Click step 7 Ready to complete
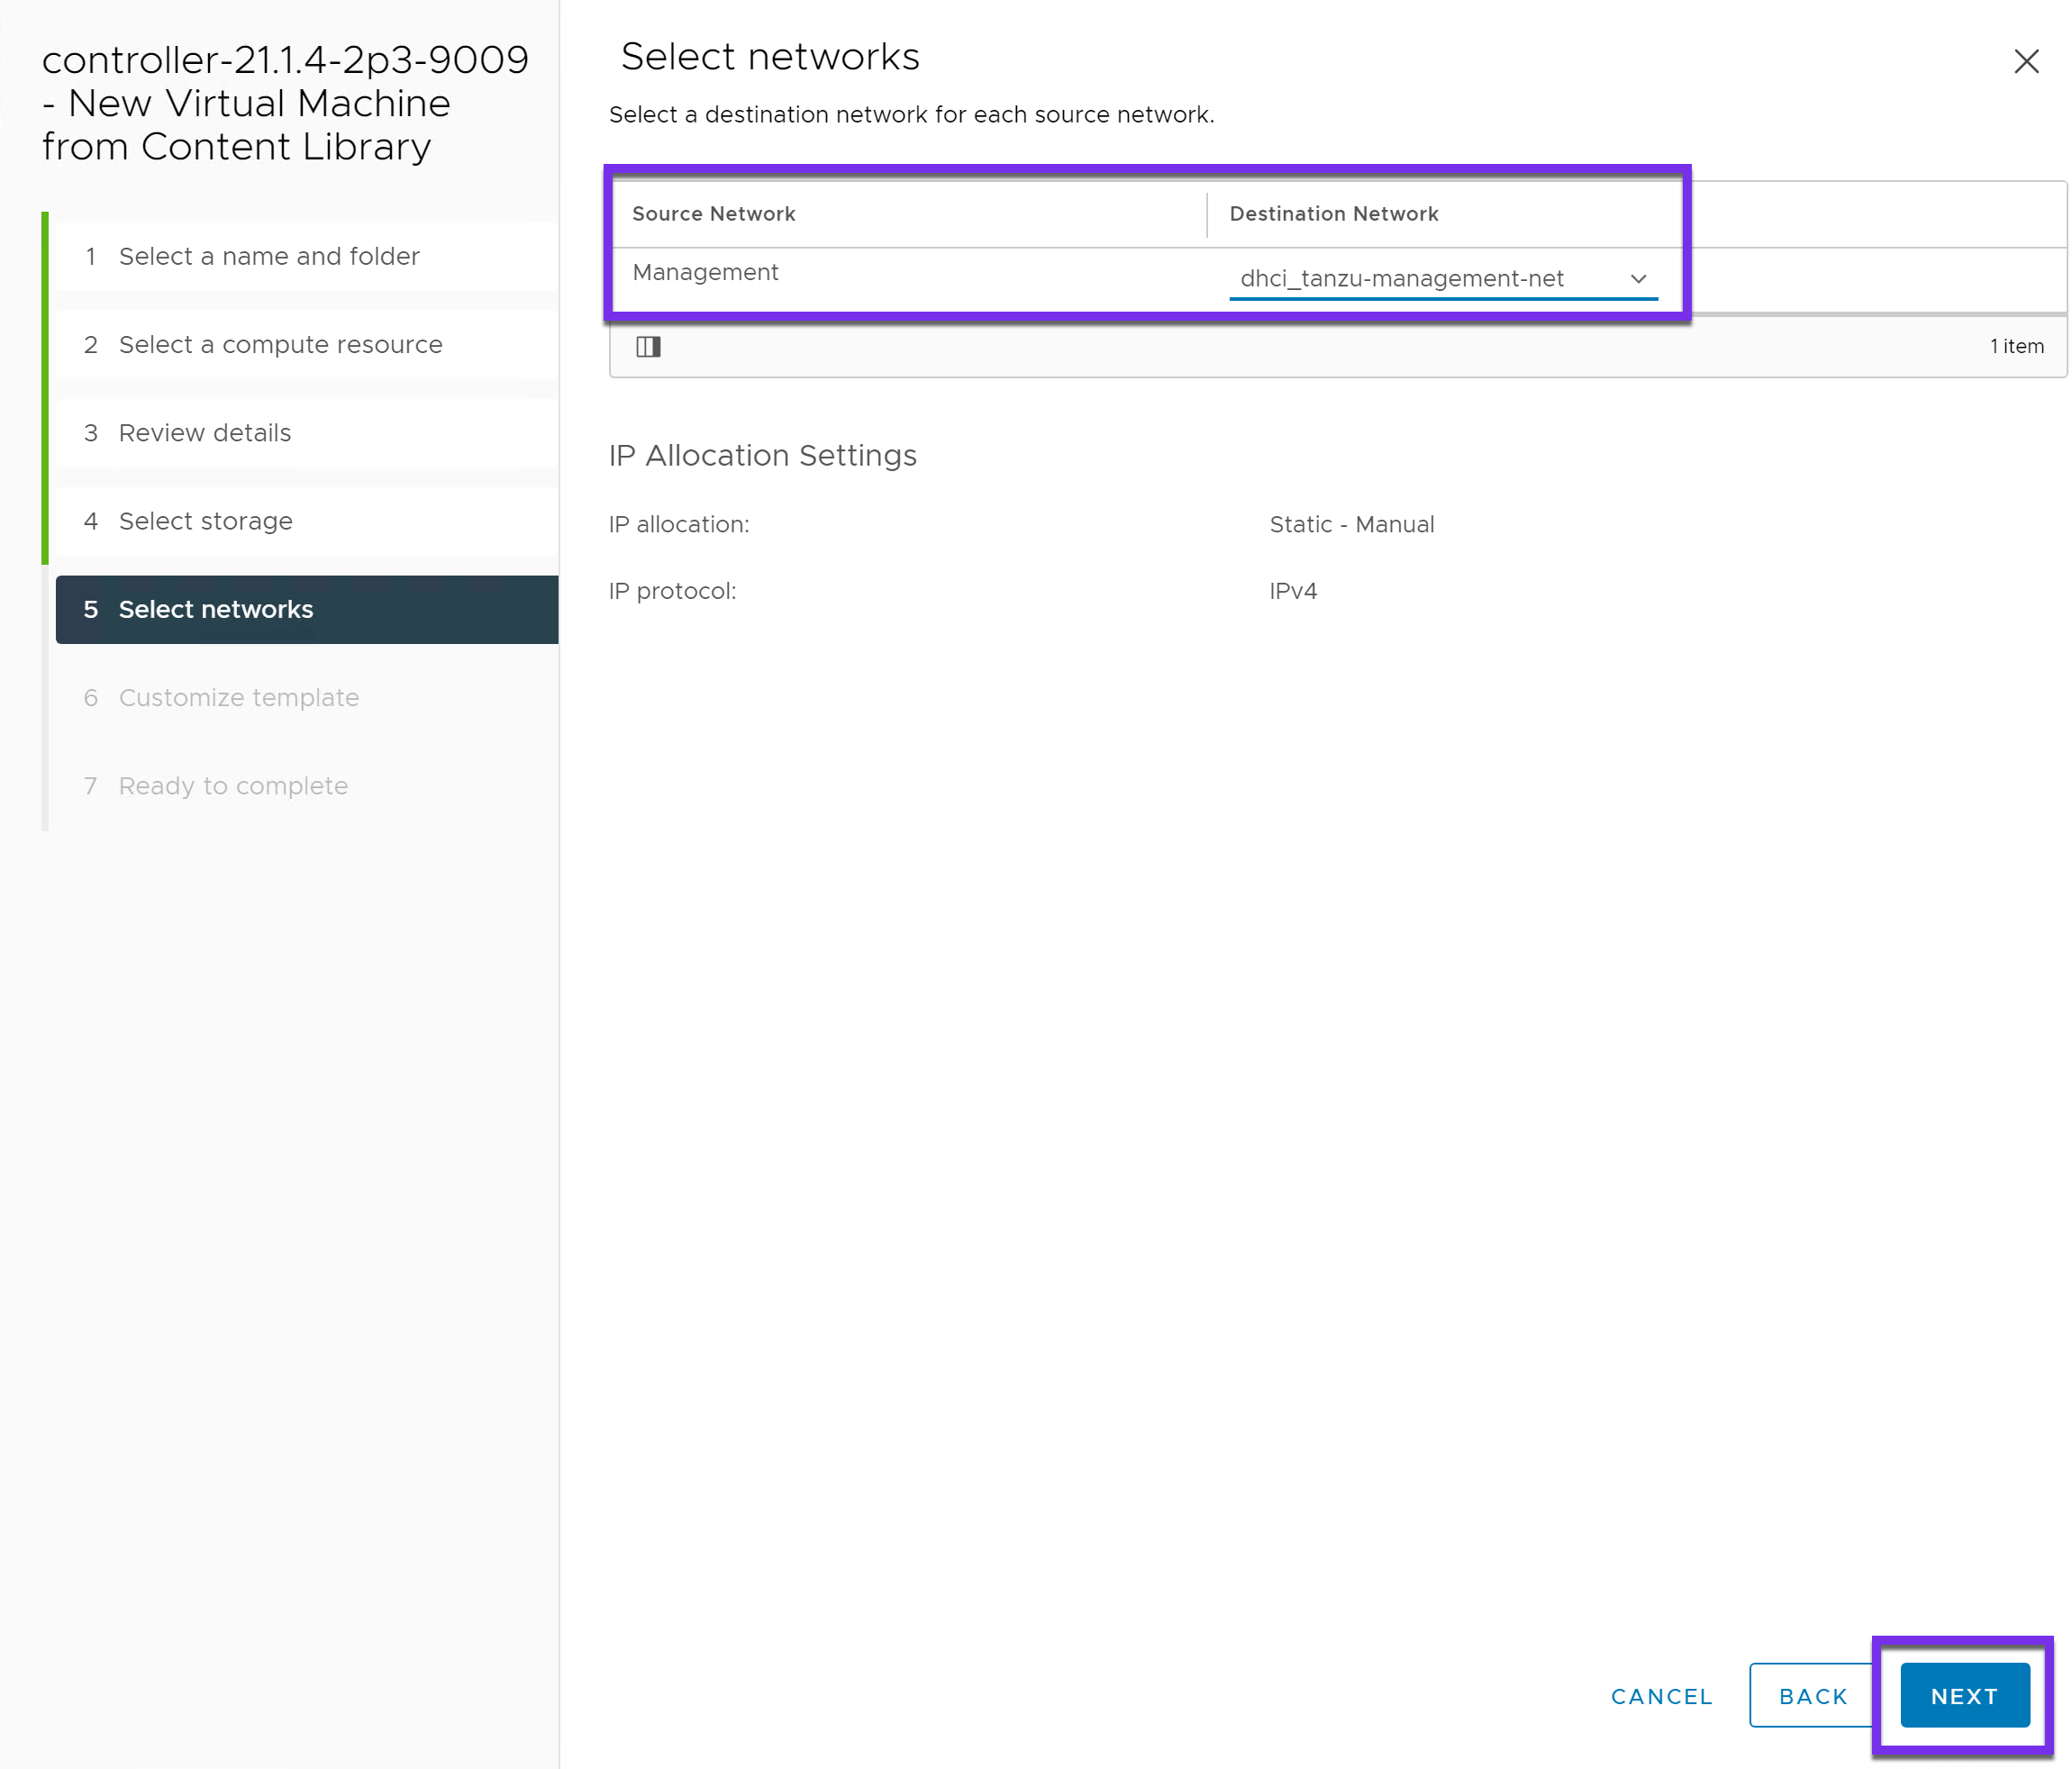2072x1769 pixels. (x=233, y=786)
